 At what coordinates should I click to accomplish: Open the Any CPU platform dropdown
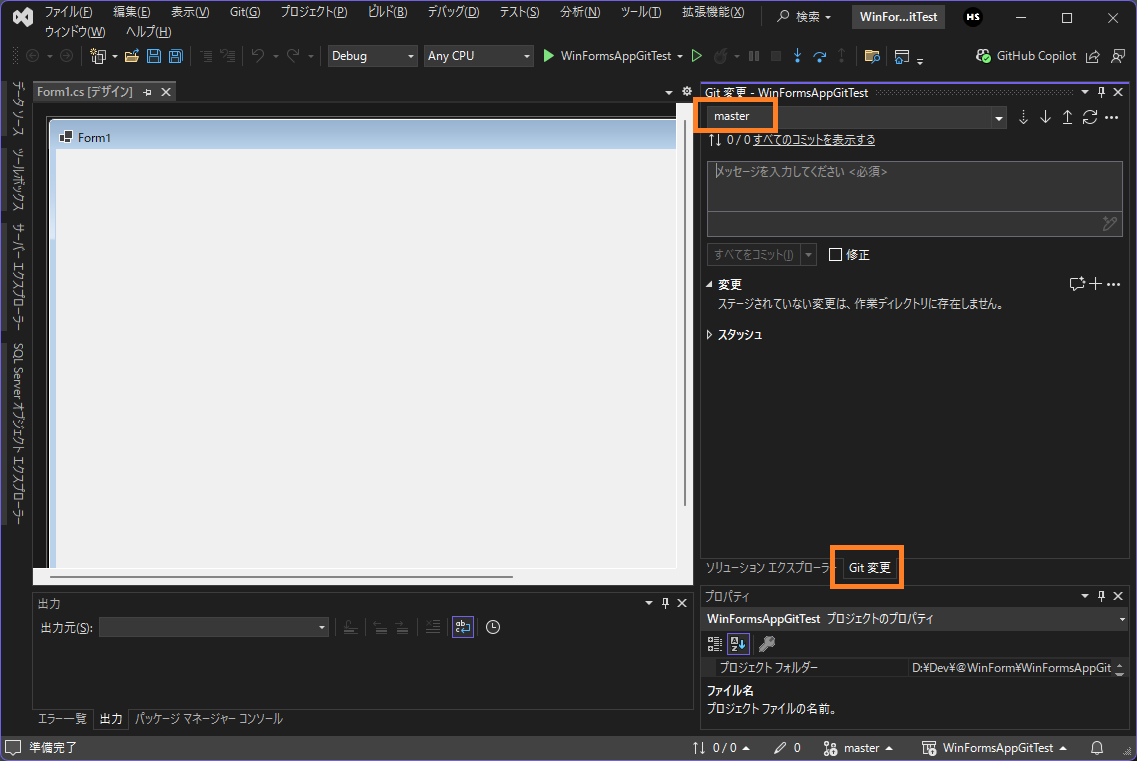(x=478, y=56)
